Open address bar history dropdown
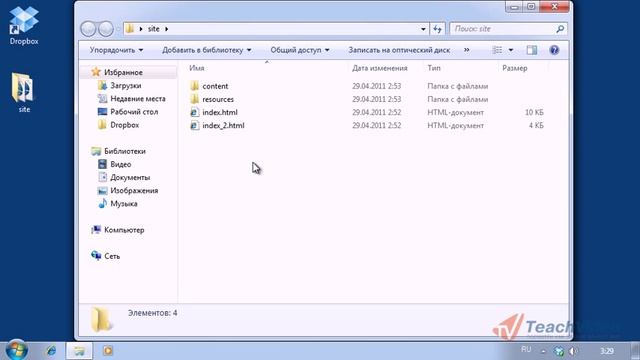This screenshot has width=640, height=360. 423,29
